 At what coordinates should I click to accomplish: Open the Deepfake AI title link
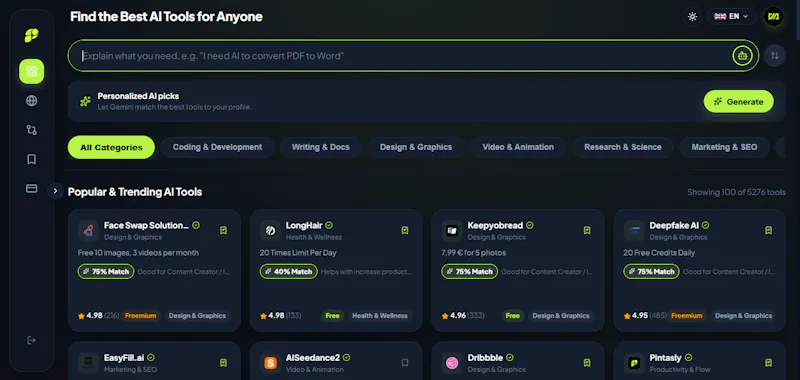674,225
